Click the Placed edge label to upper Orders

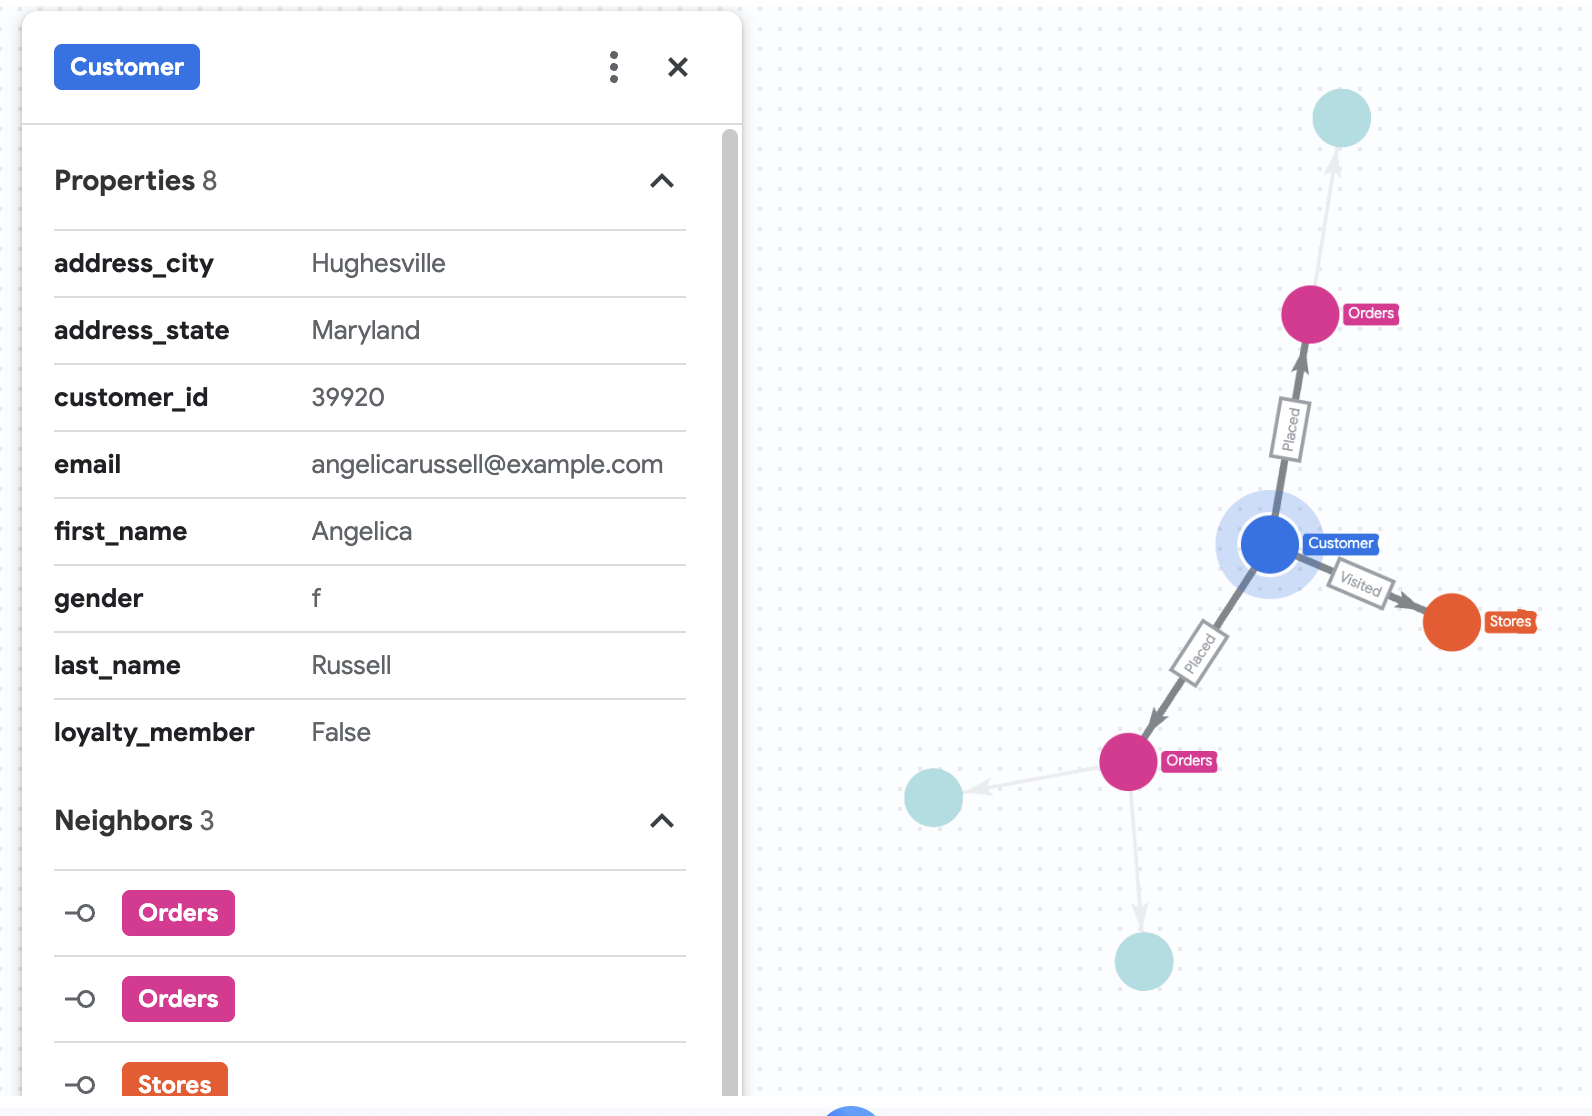1291,428
